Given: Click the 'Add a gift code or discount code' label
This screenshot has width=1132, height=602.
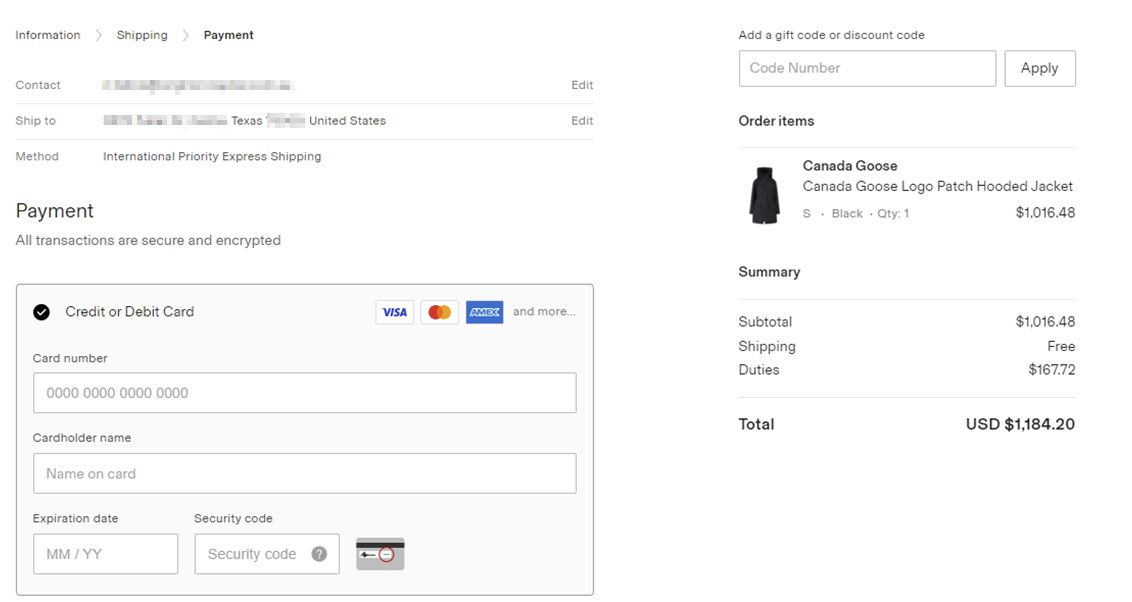Looking at the screenshot, I should pyautogui.click(x=832, y=35).
